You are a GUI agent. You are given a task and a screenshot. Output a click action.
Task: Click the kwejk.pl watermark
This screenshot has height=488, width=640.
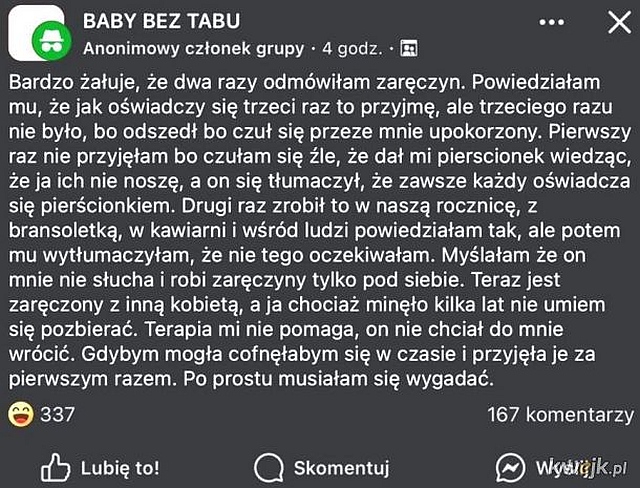tap(592, 469)
